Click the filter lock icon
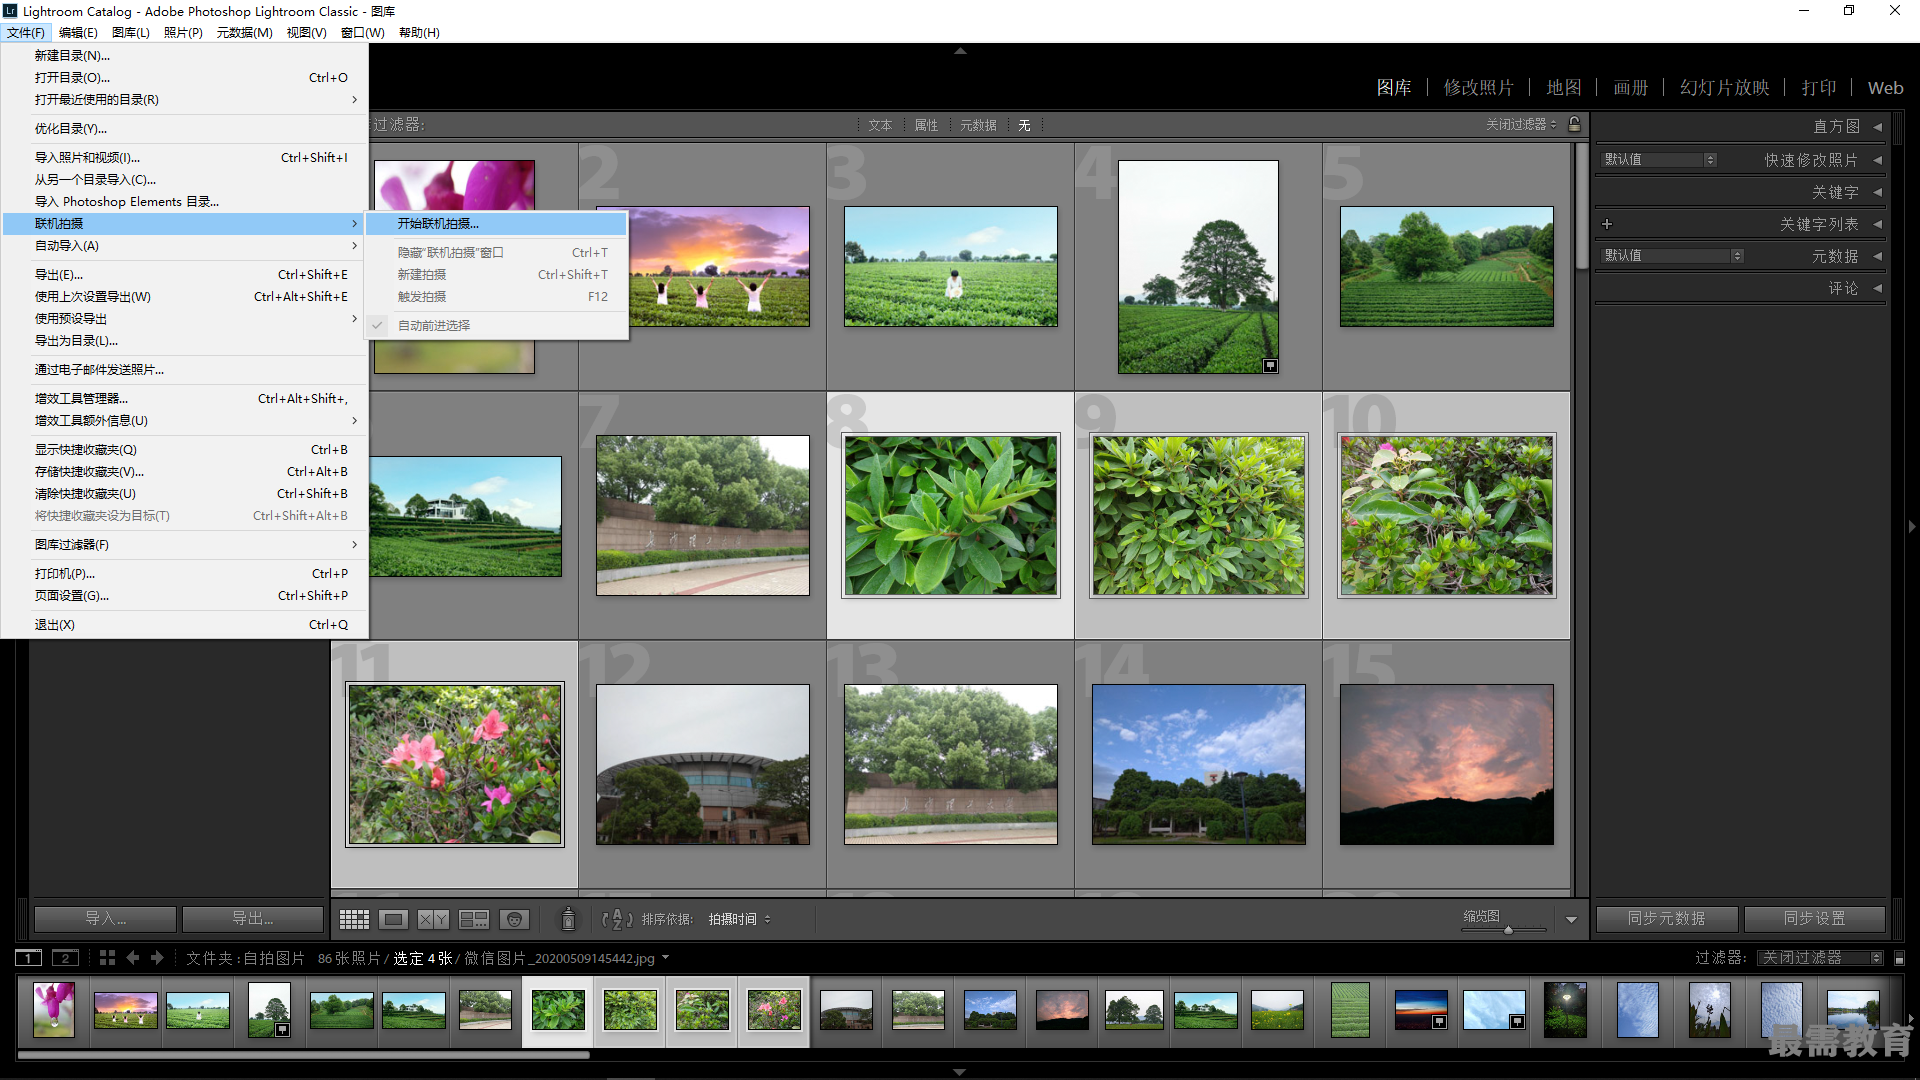1920x1080 pixels. point(1575,124)
